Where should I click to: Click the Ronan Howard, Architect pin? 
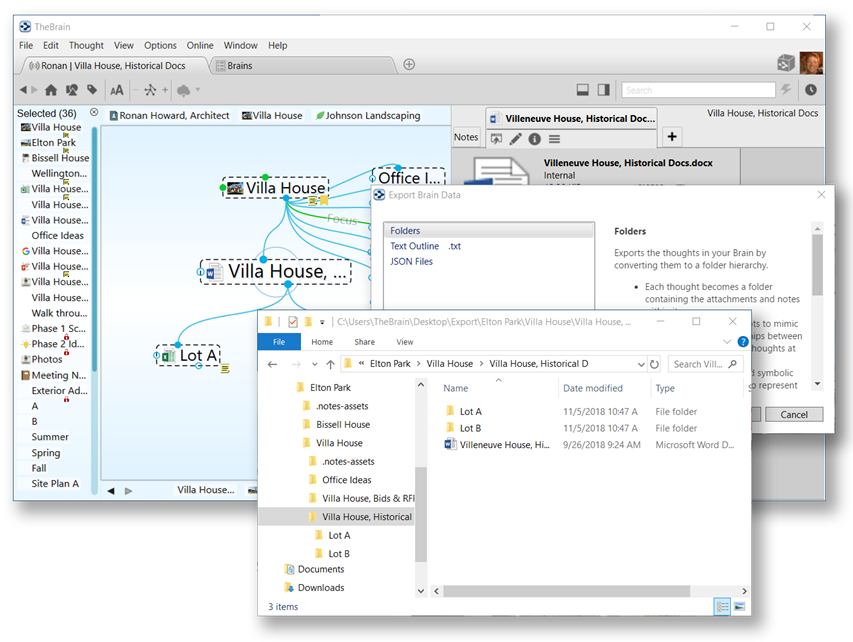pos(169,115)
